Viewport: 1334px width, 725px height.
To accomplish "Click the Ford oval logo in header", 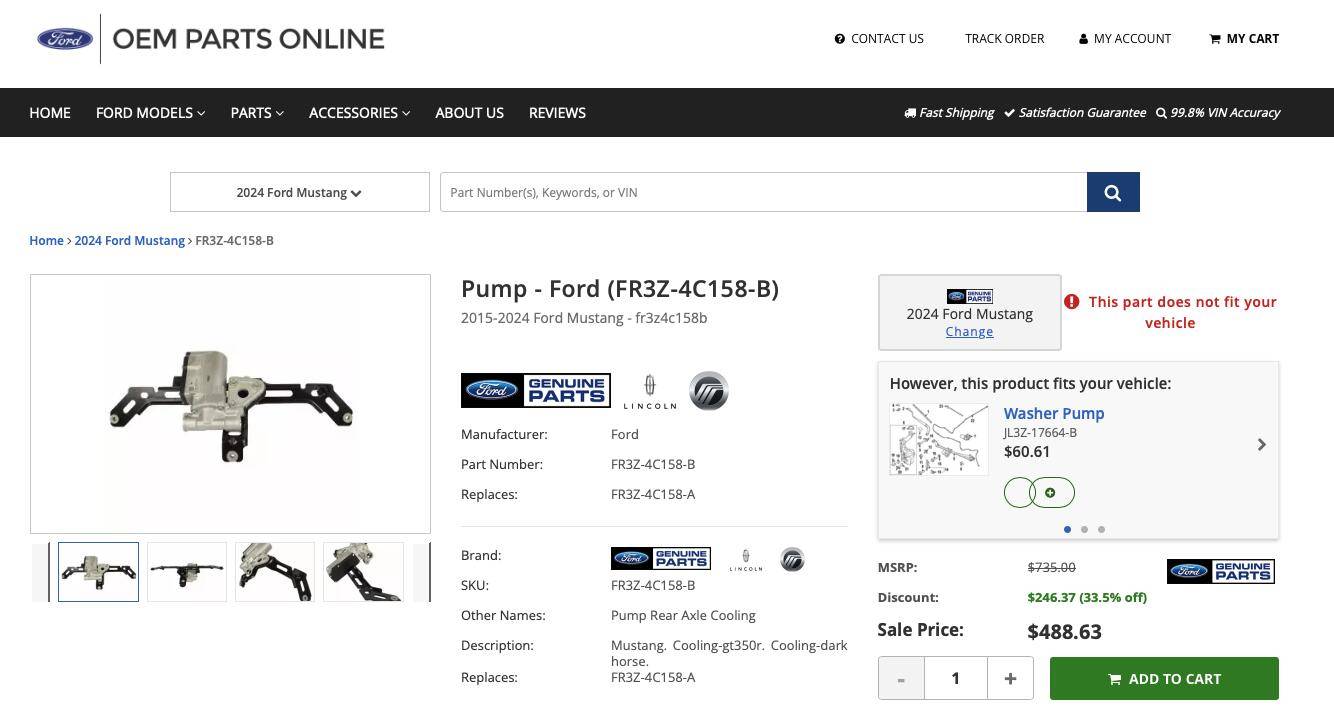I will (x=65, y=39).
